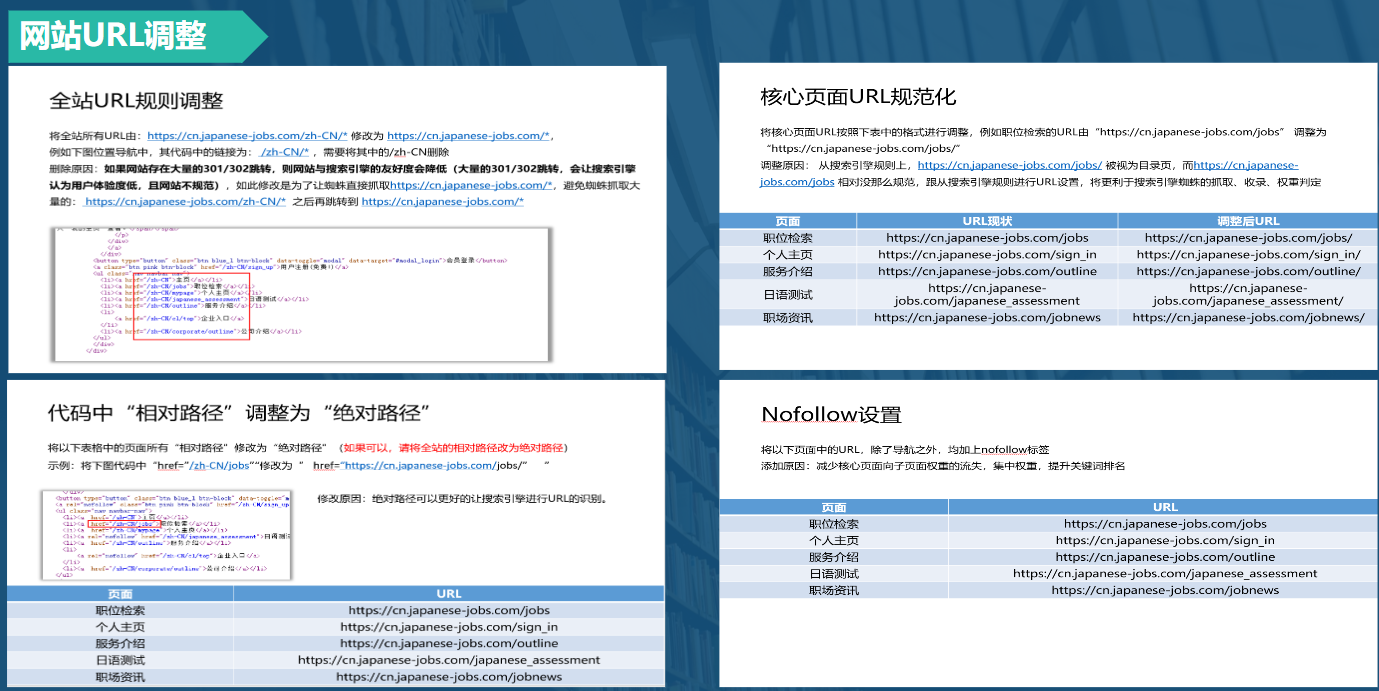Select 个人主页 in the 核心页面URL规范化 table
Viewport: 1379px width, 691px height.
point(787,254)
